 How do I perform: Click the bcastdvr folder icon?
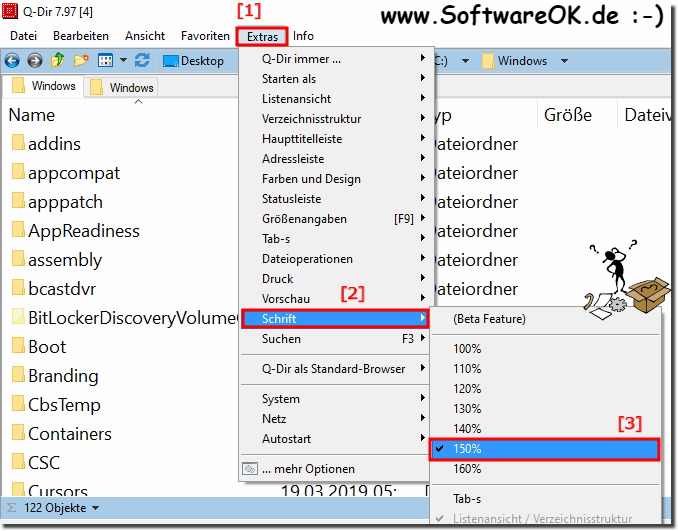pos(18,287)
